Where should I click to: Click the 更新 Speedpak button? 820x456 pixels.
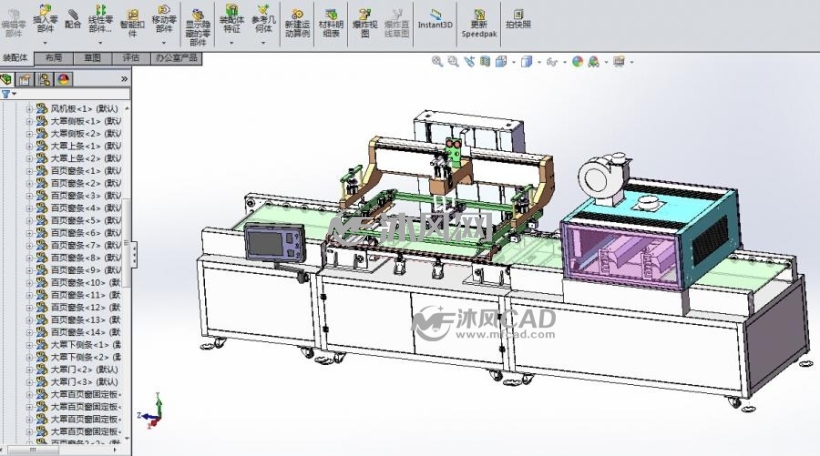479,23
